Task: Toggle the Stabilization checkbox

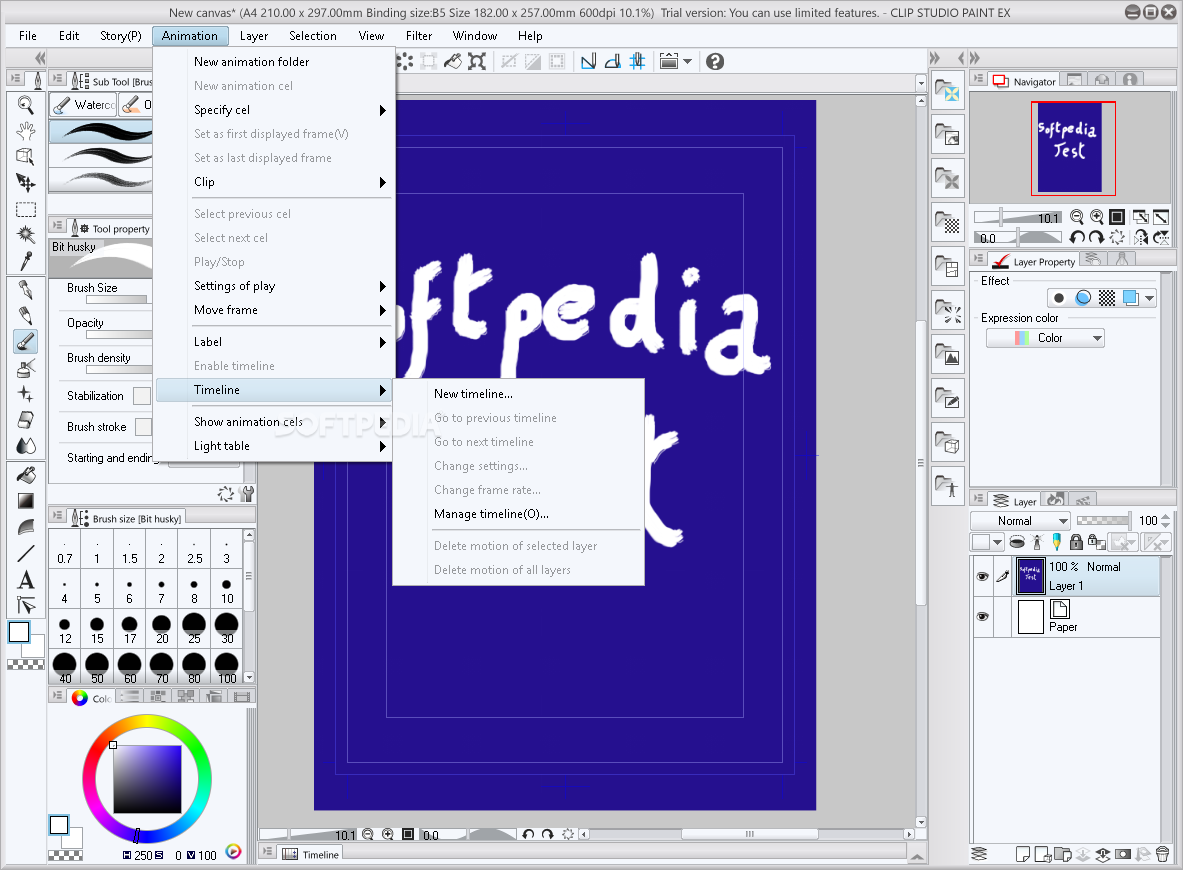Action: (x=142, y=395)
